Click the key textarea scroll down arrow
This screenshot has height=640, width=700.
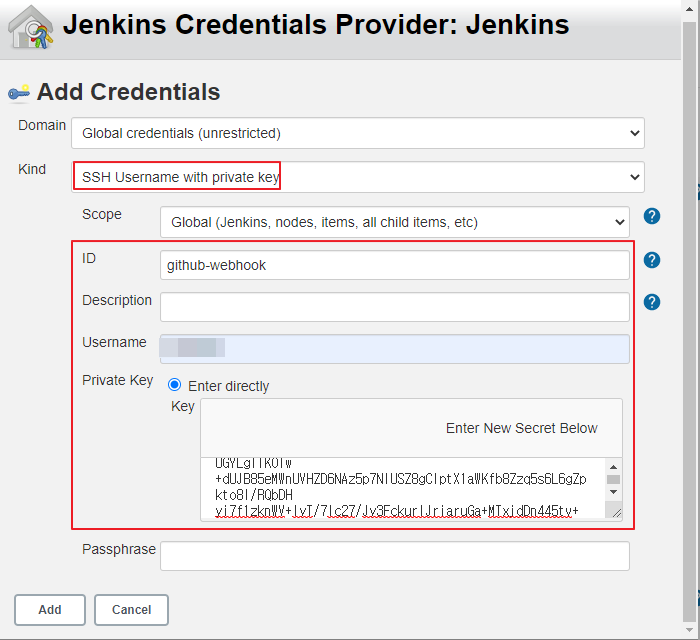(613, 492)
